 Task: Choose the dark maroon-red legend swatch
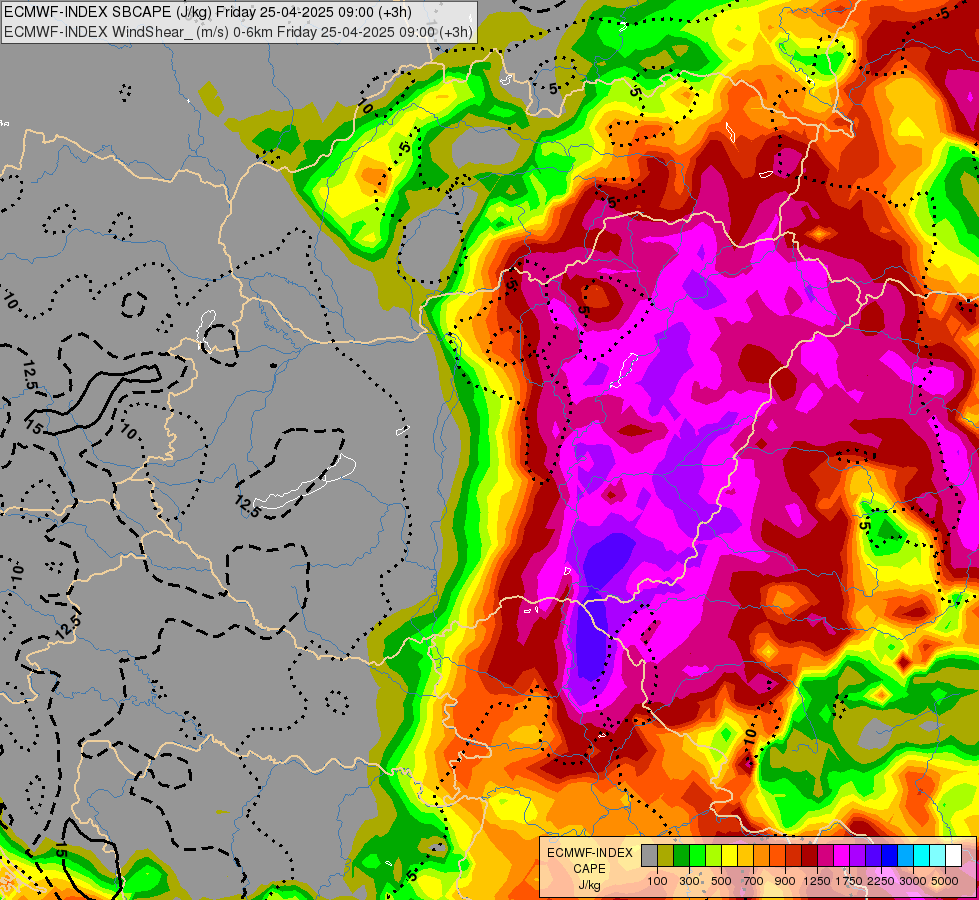810,856
